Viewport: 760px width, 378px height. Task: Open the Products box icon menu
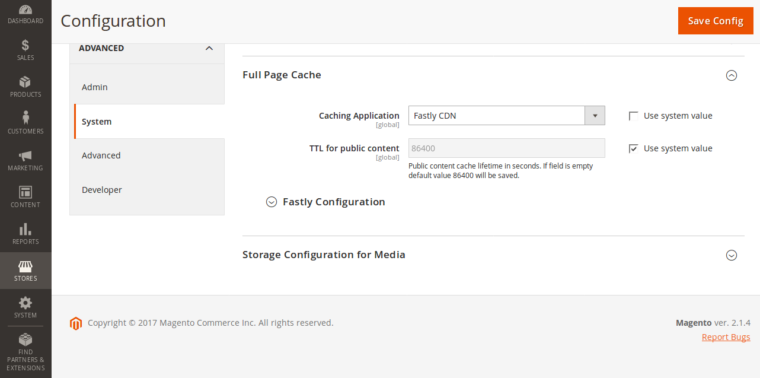25,87
